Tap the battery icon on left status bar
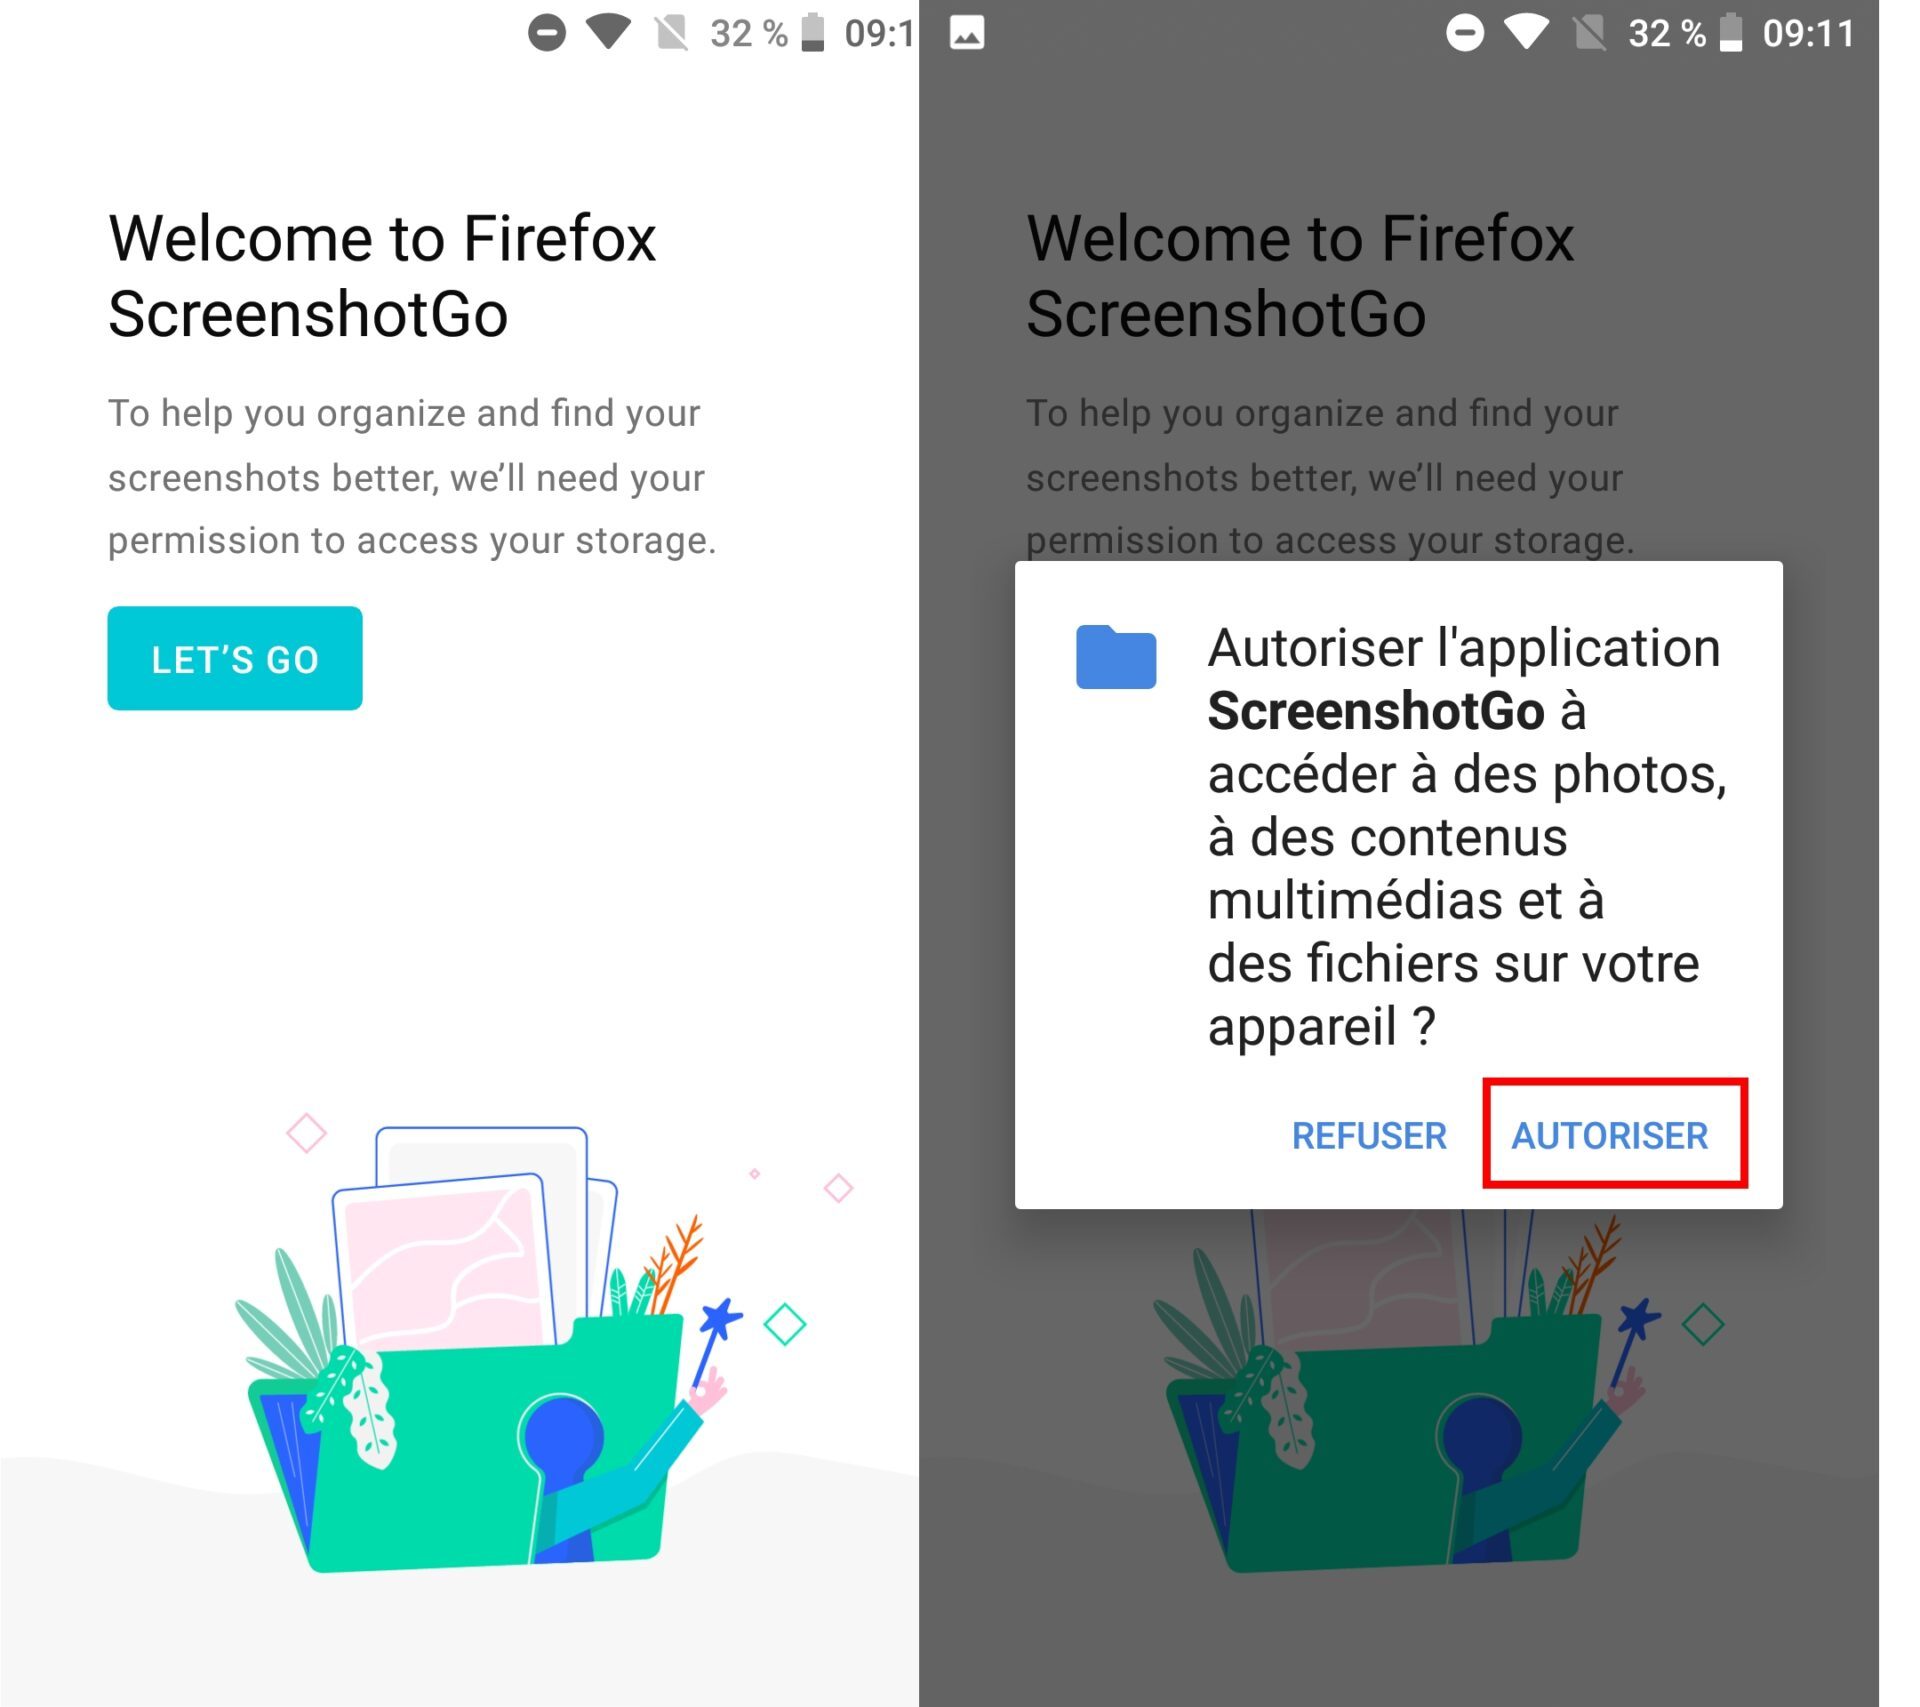This screenshot has height=1707, width=1920. coord(813,33)
